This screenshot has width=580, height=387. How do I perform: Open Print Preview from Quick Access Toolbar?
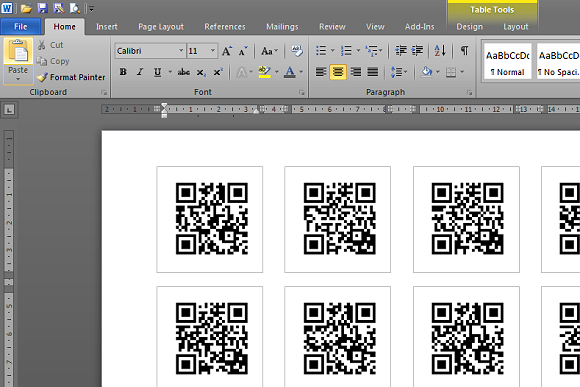pyautogui.click(x=75, y=8)
